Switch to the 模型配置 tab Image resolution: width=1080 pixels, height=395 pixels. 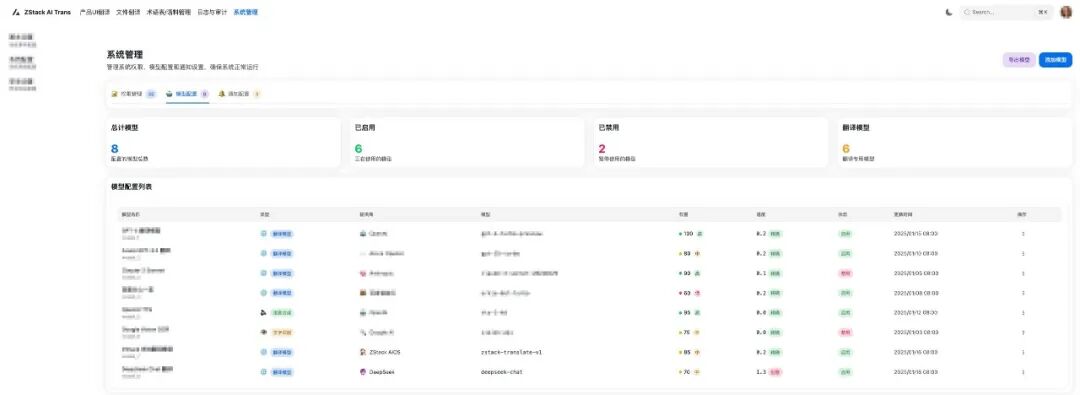187,93
